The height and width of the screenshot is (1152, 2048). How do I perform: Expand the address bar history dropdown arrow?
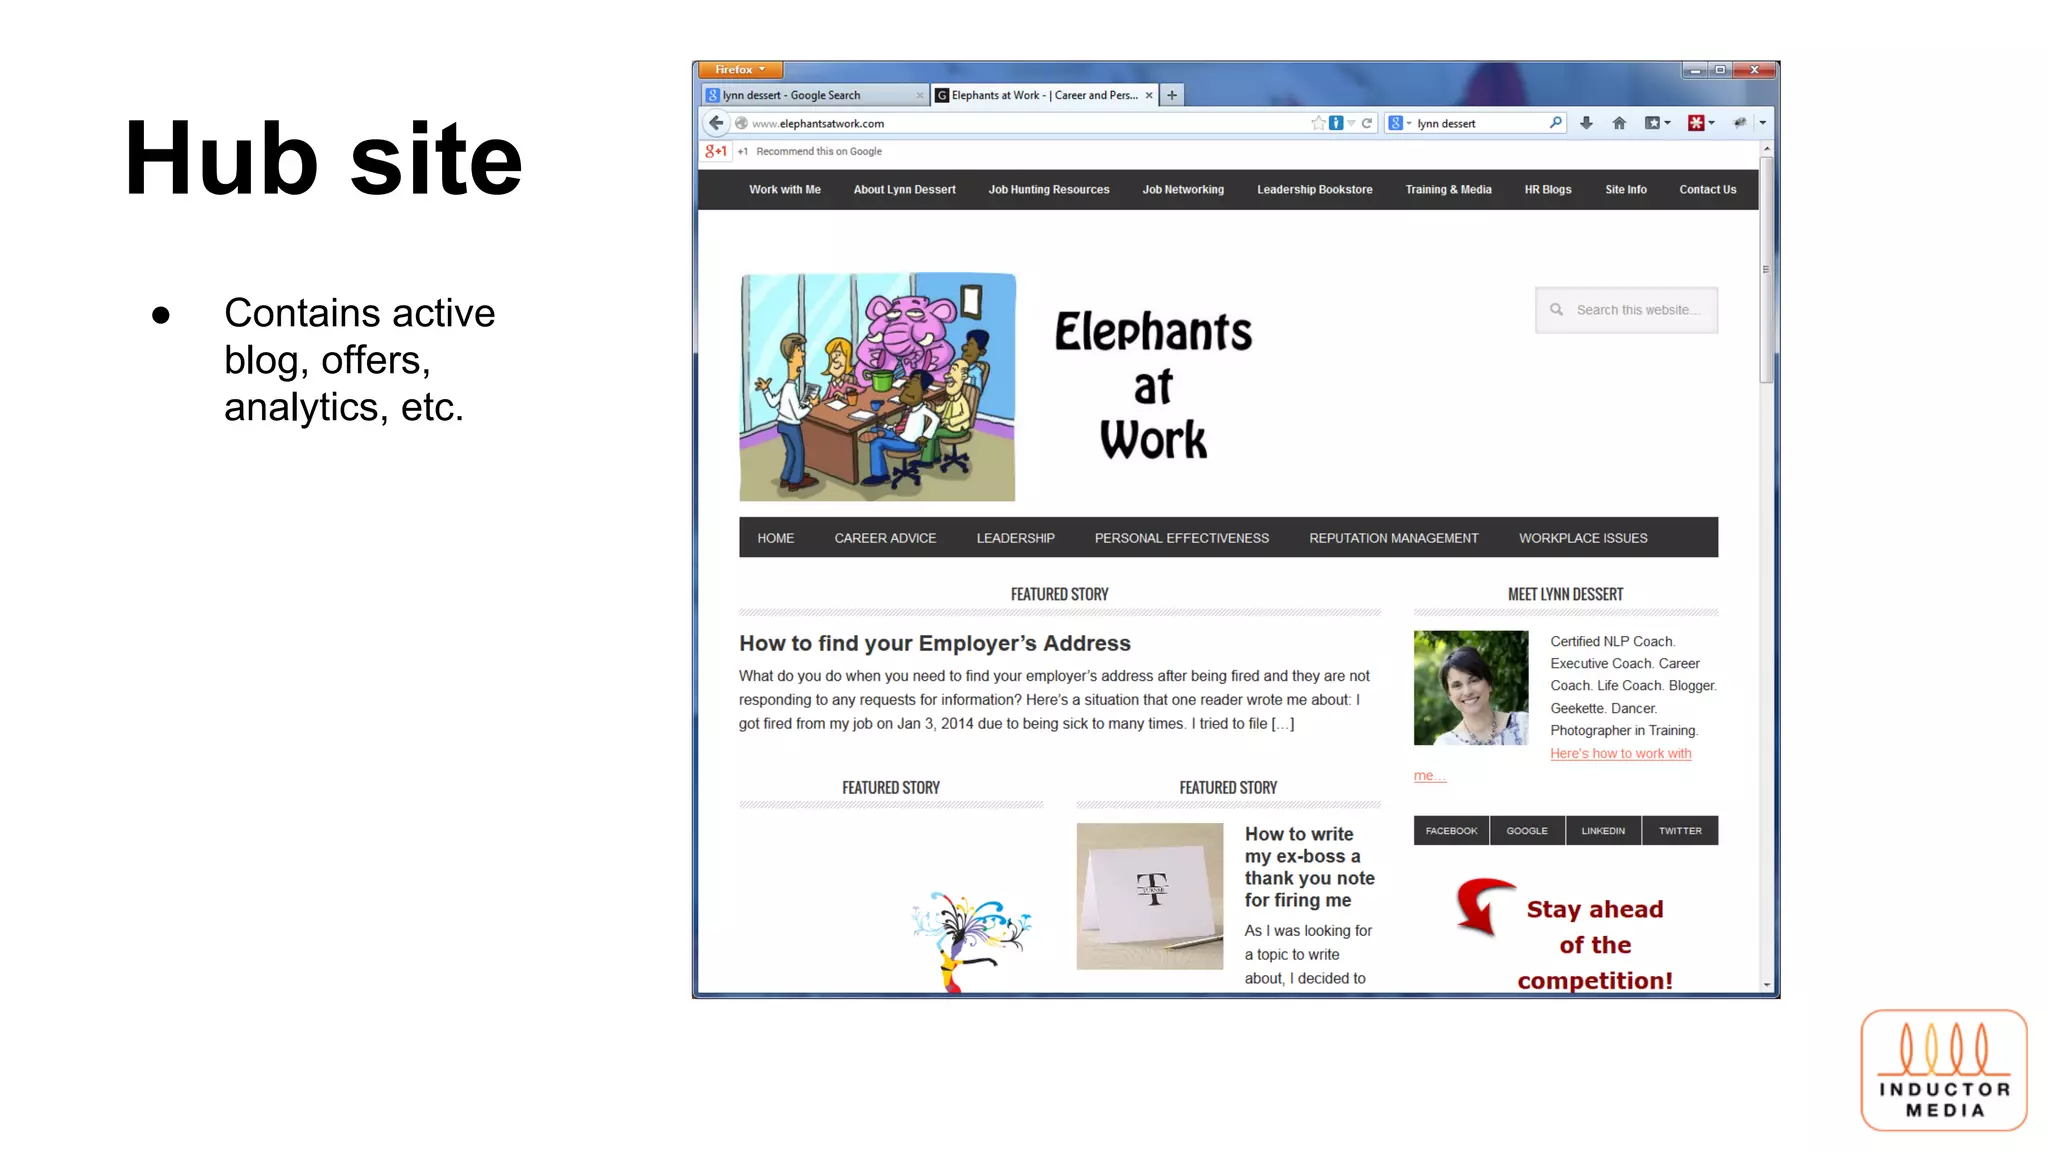coord(1351,123)
